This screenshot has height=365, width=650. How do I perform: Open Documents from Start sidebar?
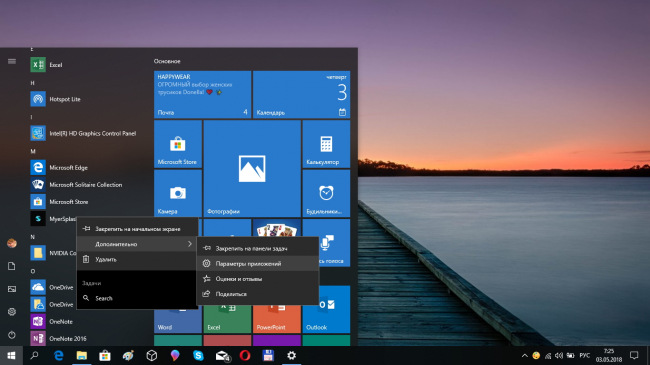[12, 266]
